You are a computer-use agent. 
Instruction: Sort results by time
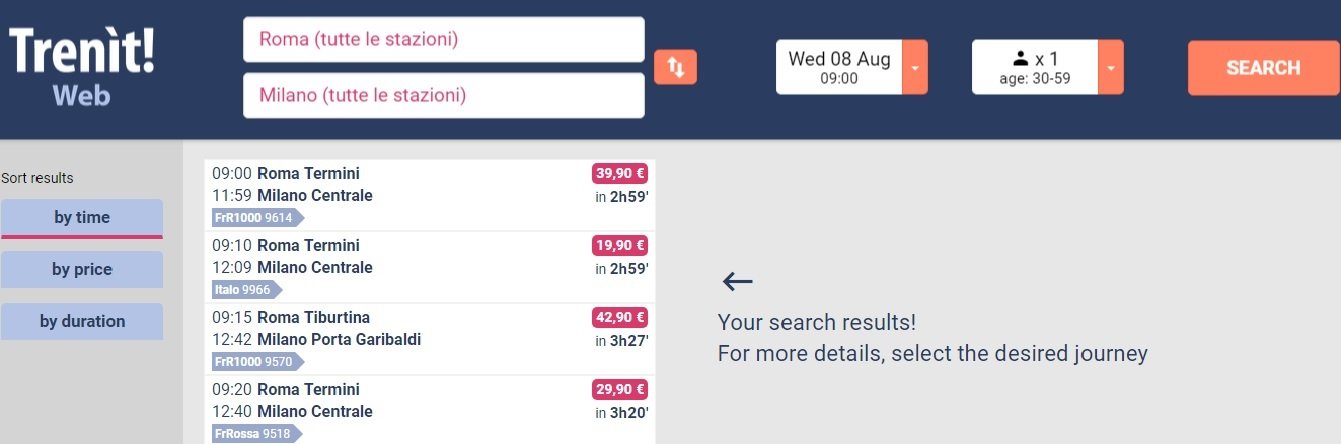click(x=82, y=218)
